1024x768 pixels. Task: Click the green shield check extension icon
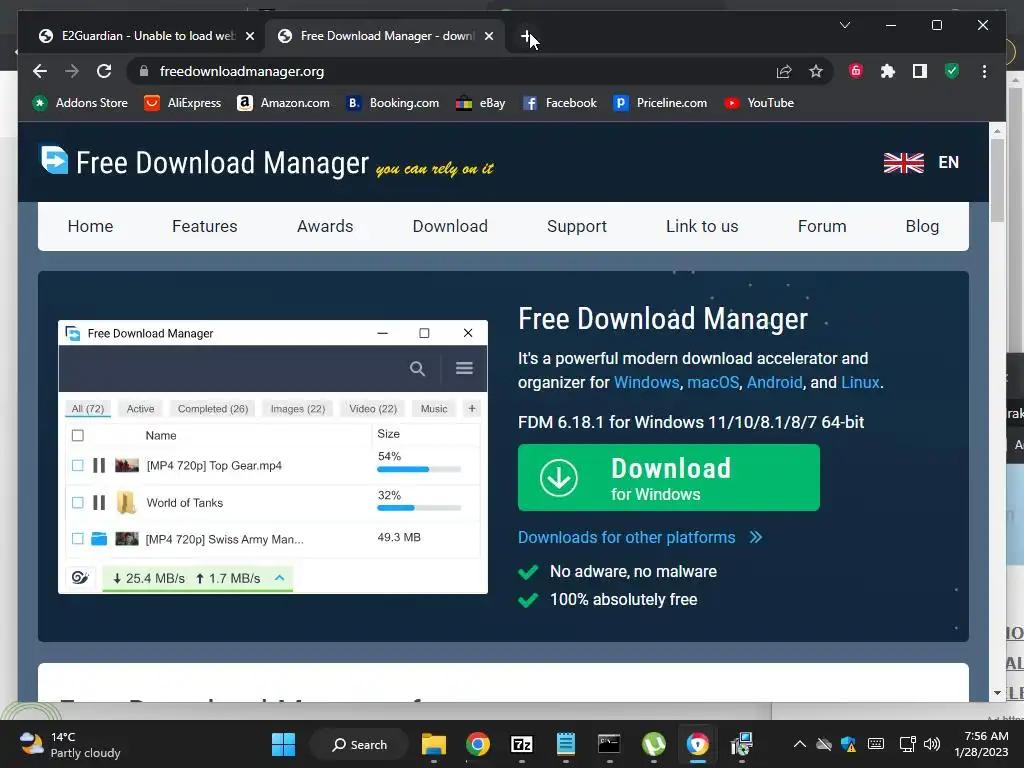click(952, 71)
